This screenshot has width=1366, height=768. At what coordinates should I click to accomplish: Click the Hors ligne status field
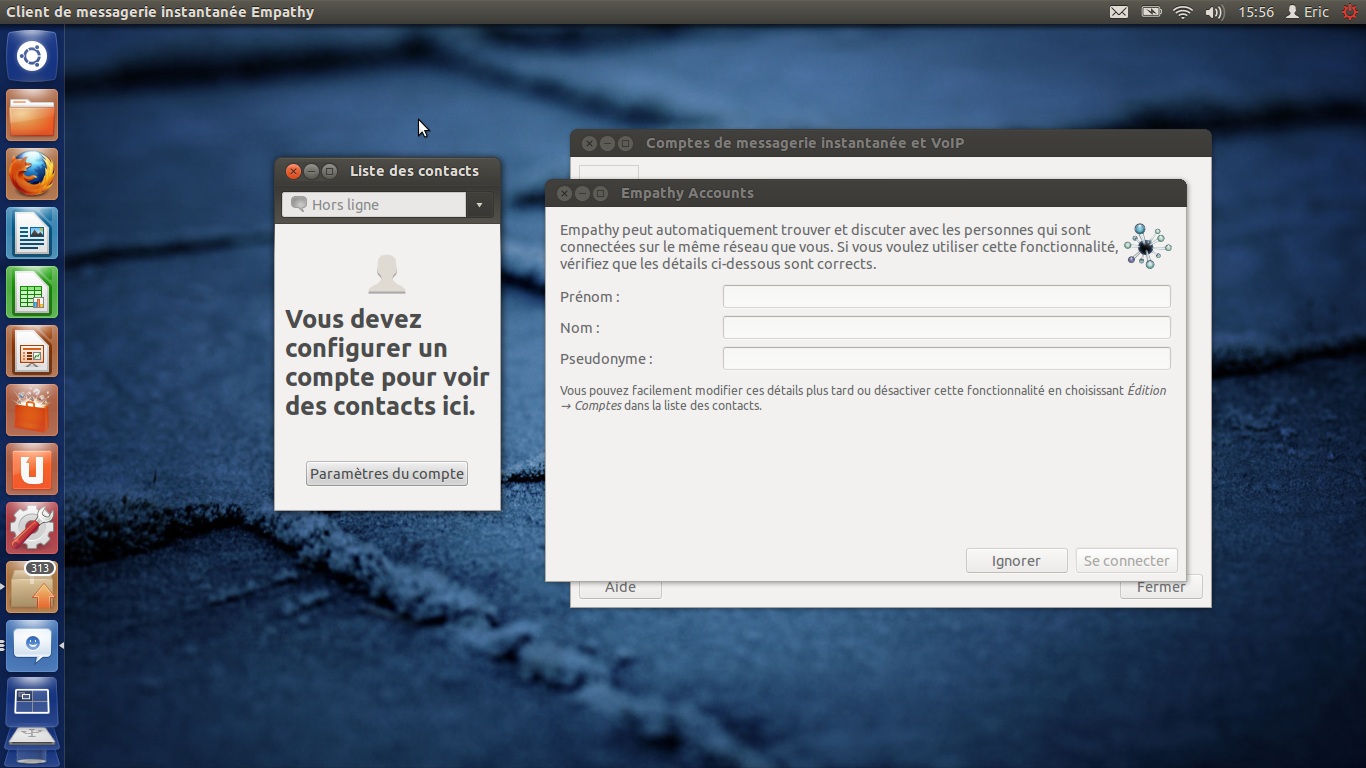click(x=374, y=205)
